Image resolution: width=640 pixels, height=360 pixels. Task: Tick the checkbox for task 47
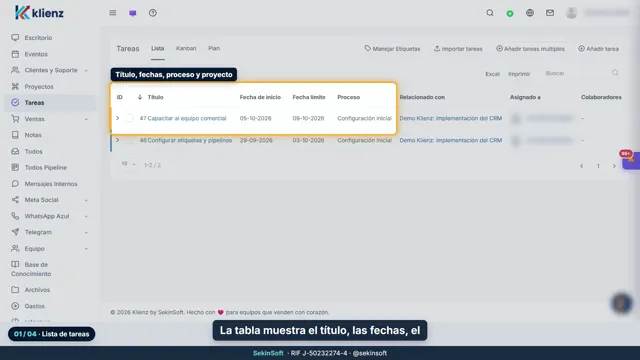(130, 118)
